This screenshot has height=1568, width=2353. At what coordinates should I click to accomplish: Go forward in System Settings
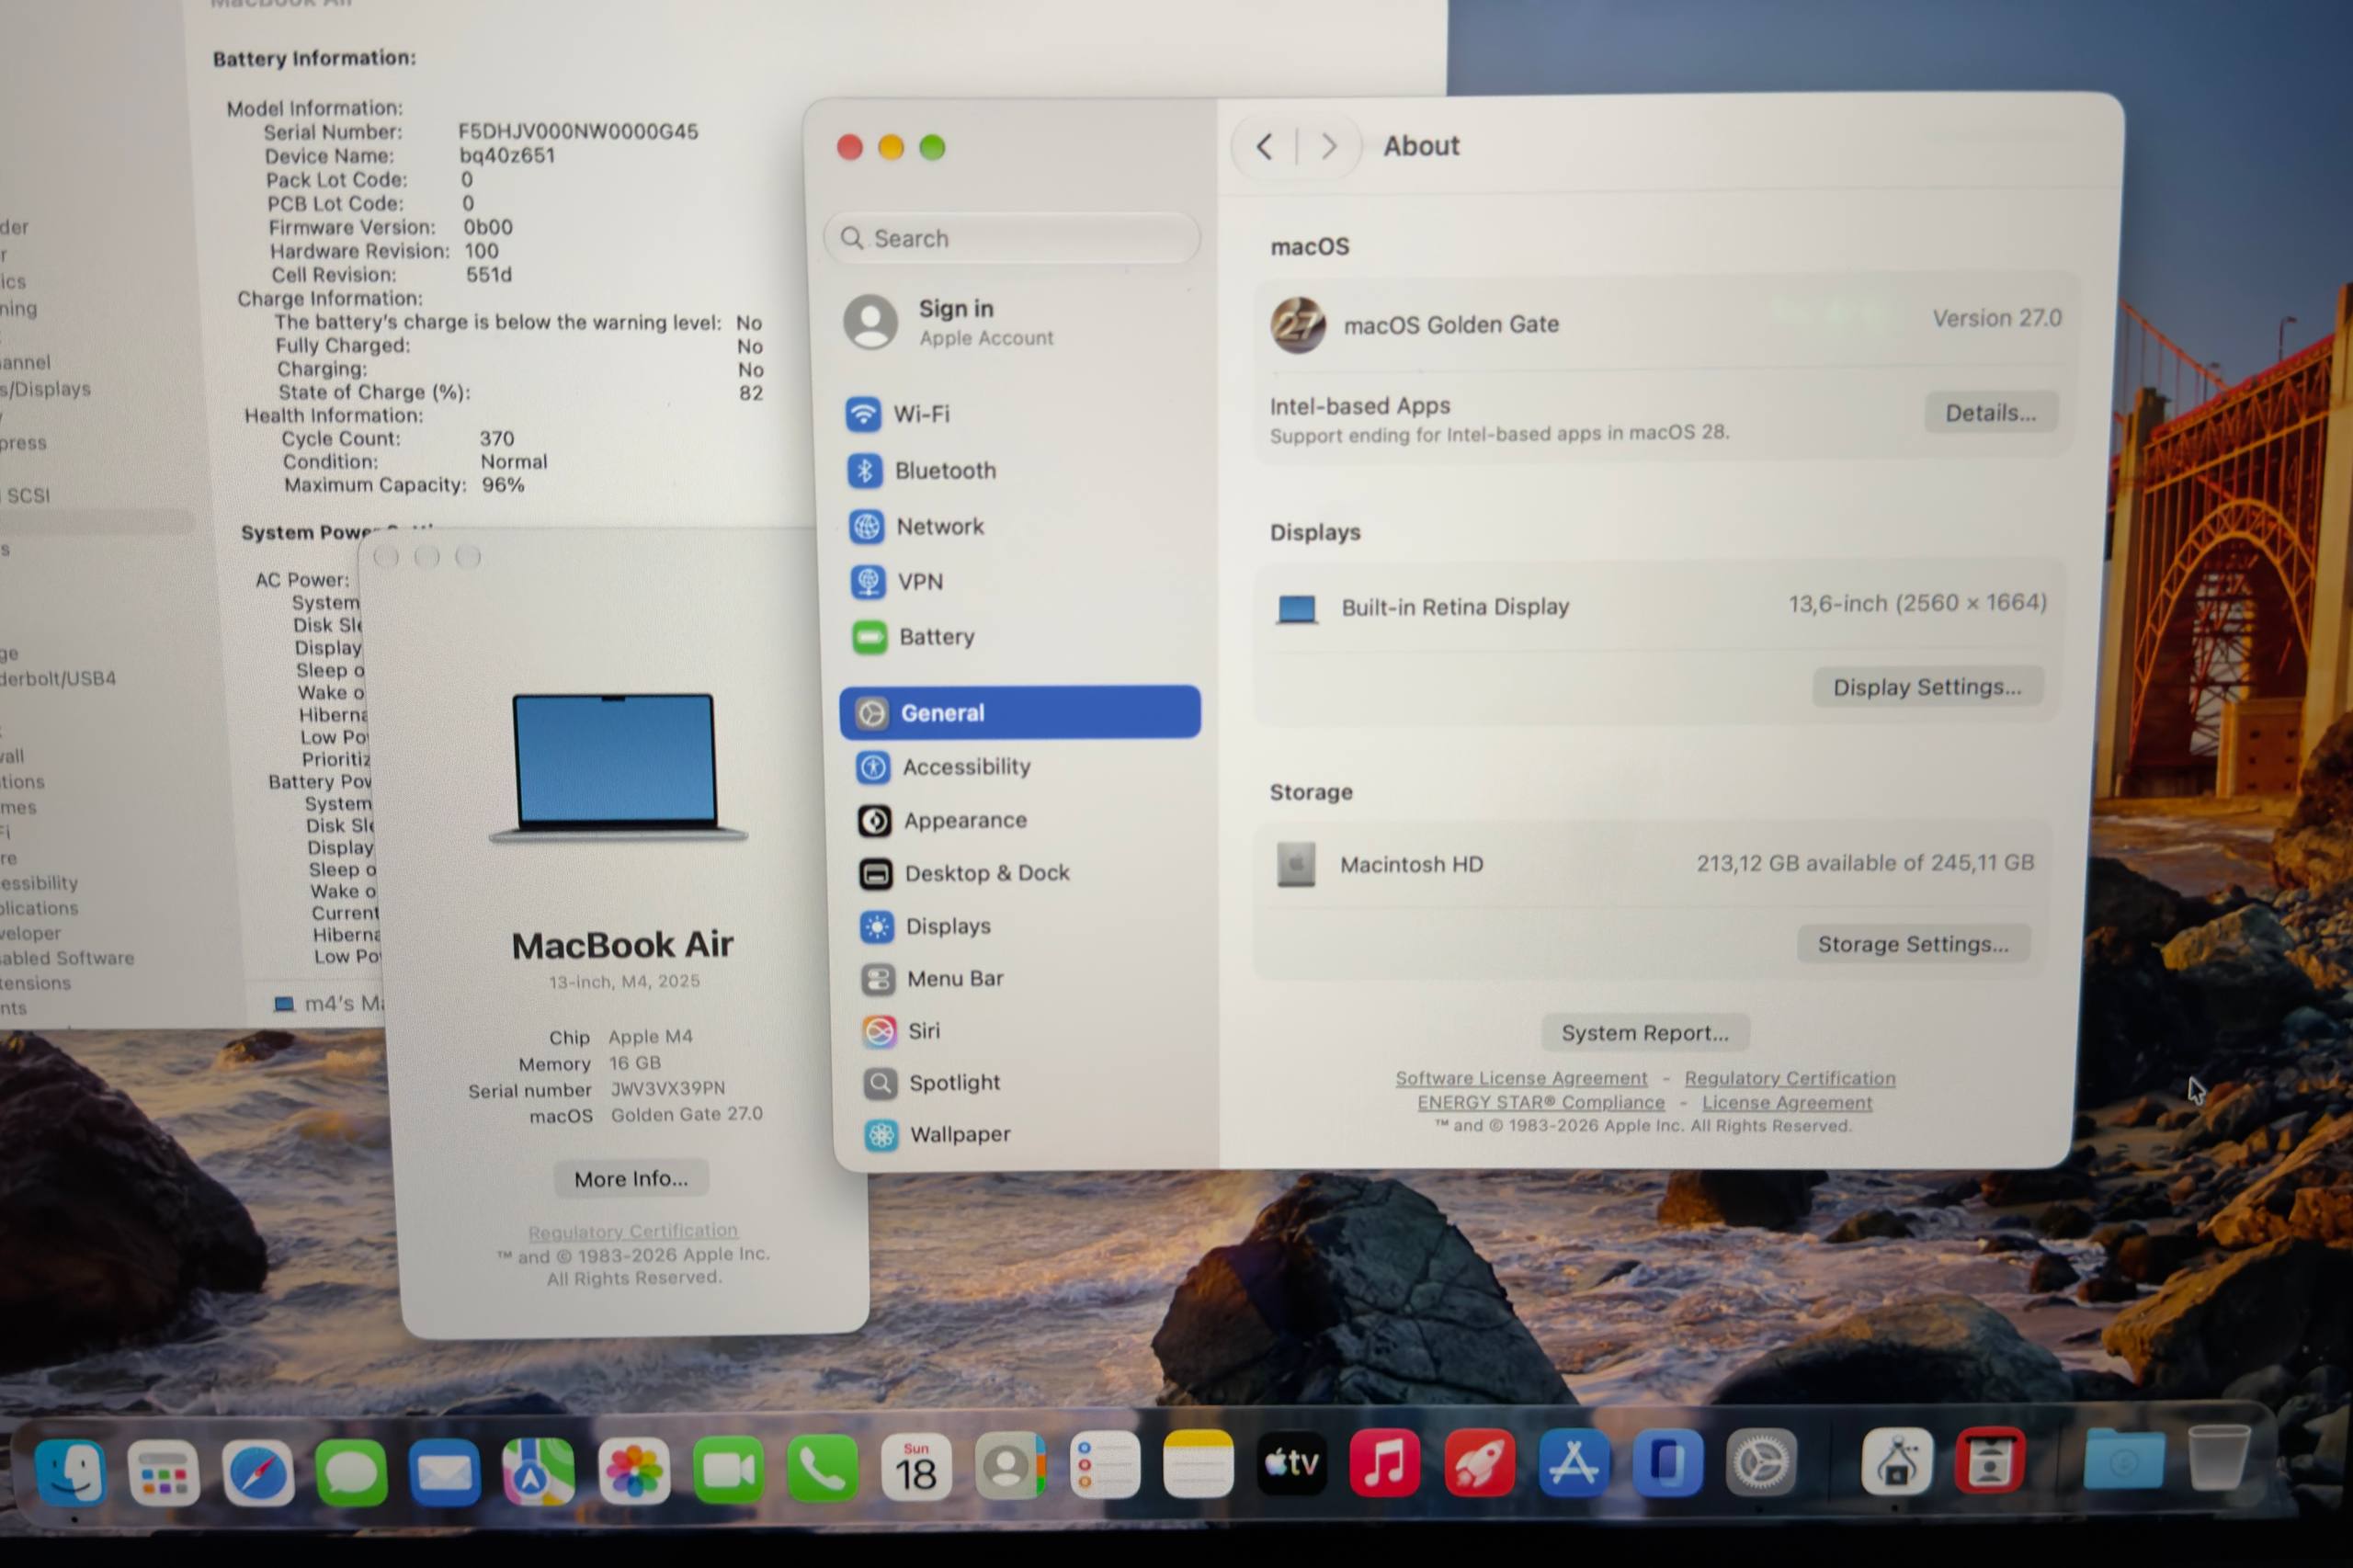point(1329,147)
